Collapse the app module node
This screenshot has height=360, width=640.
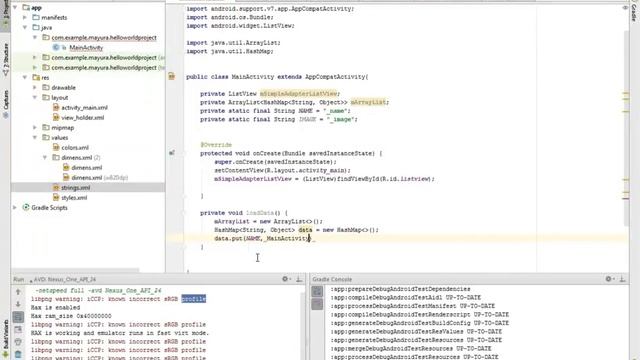[x=15, y=7]
